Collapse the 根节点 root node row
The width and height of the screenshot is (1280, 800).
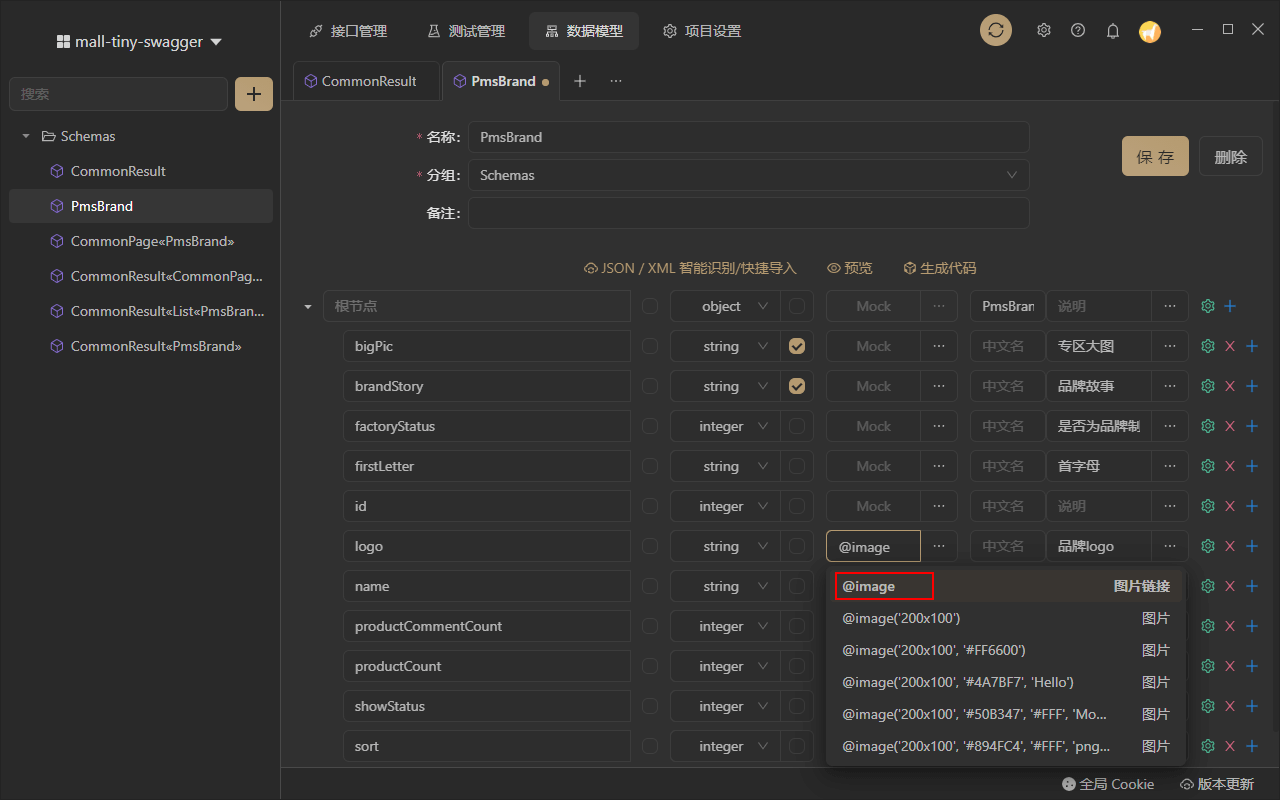(x=307, y=305)
